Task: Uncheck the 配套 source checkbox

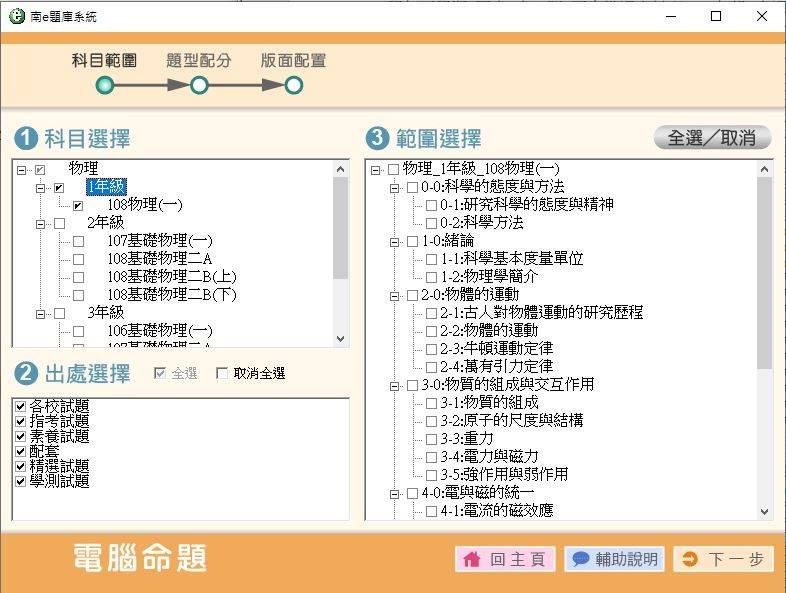Action: tap(21, 451)
